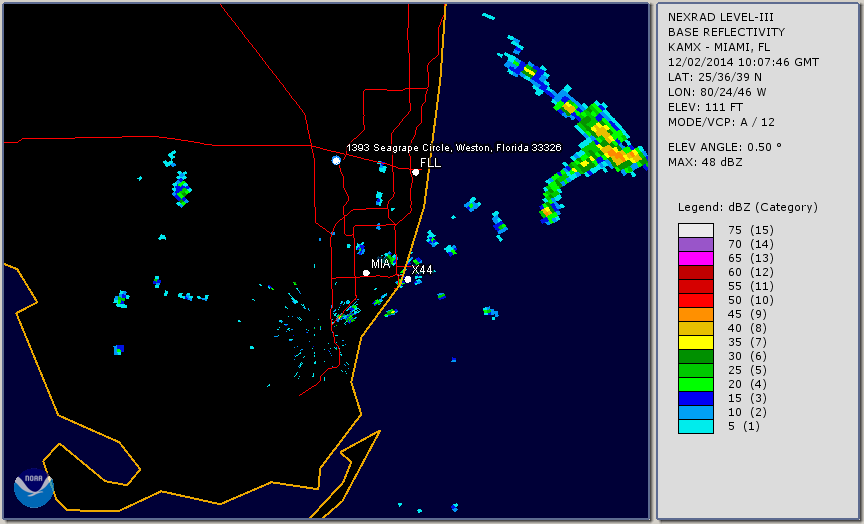Select the 40 dBZ gold legend swatch
This screenshot has height=524, width=864.
[x=696, y=328]
